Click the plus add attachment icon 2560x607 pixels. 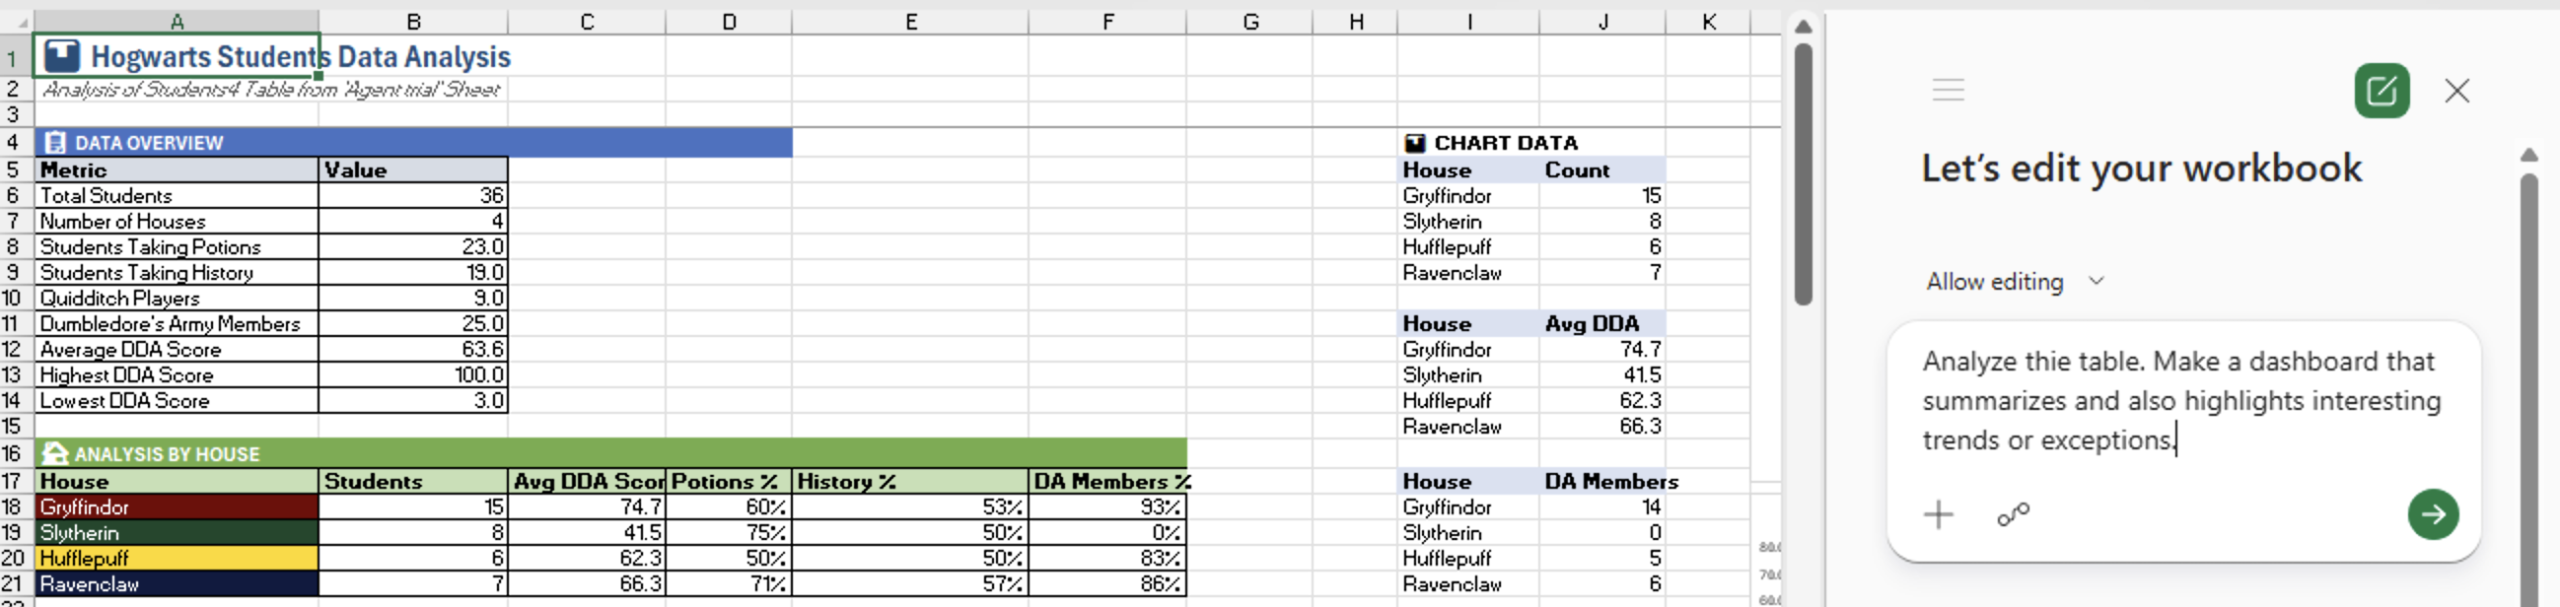1938,514
